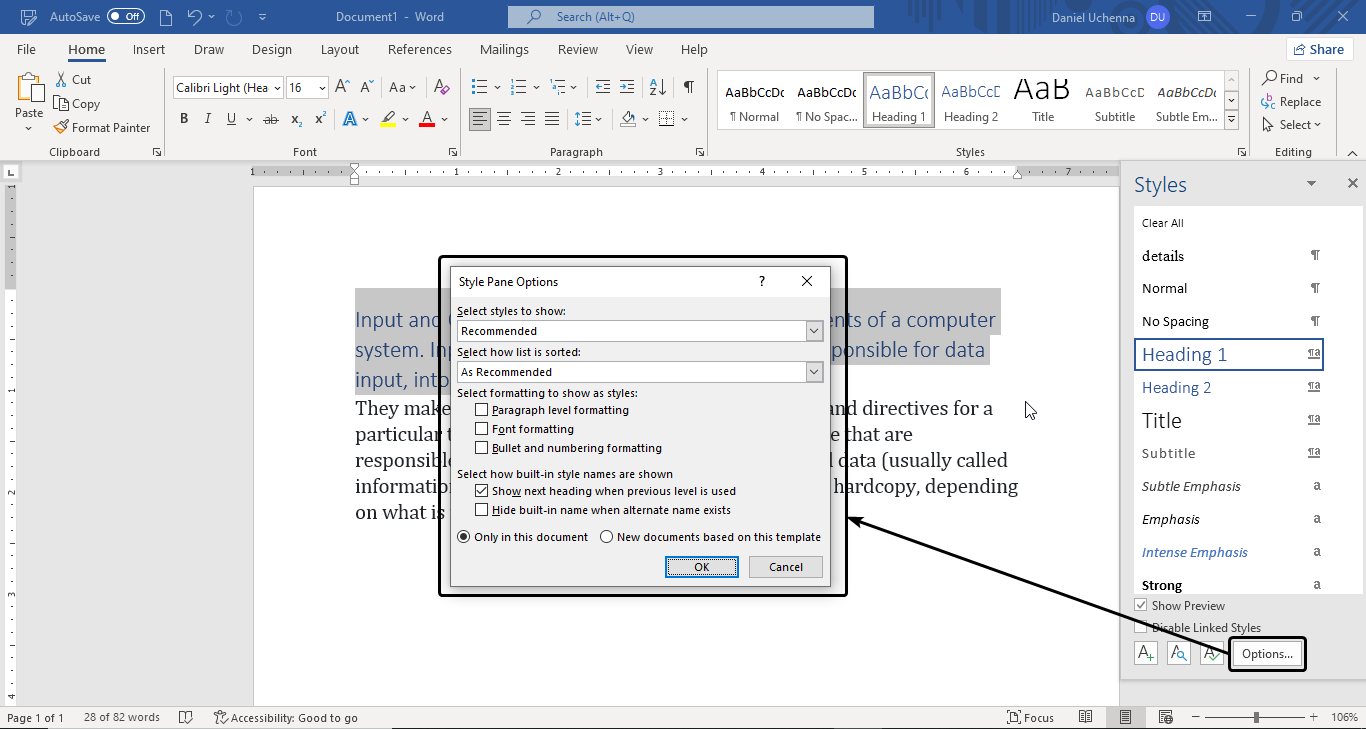
Task: Open New Style icon in Styles pane
Action: [1146, 654]
